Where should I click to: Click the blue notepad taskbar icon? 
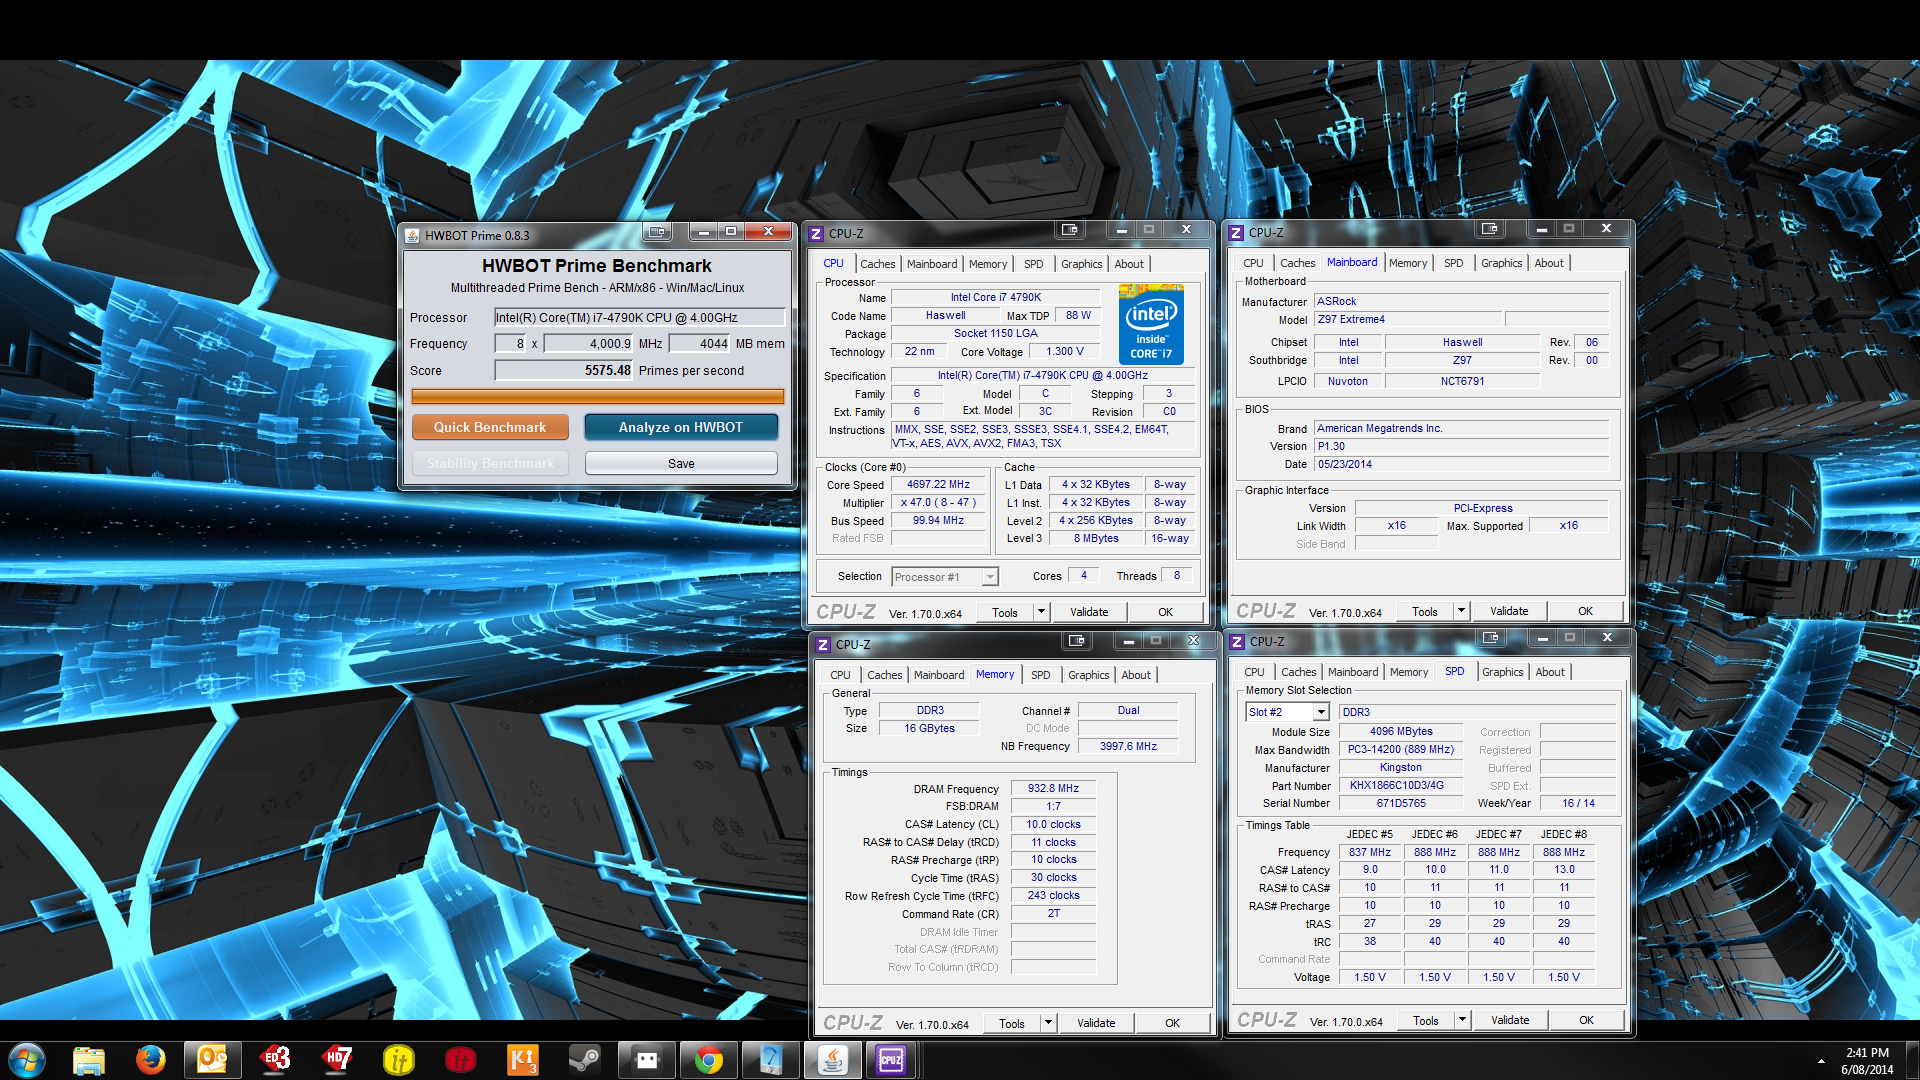coord(771,1059)
